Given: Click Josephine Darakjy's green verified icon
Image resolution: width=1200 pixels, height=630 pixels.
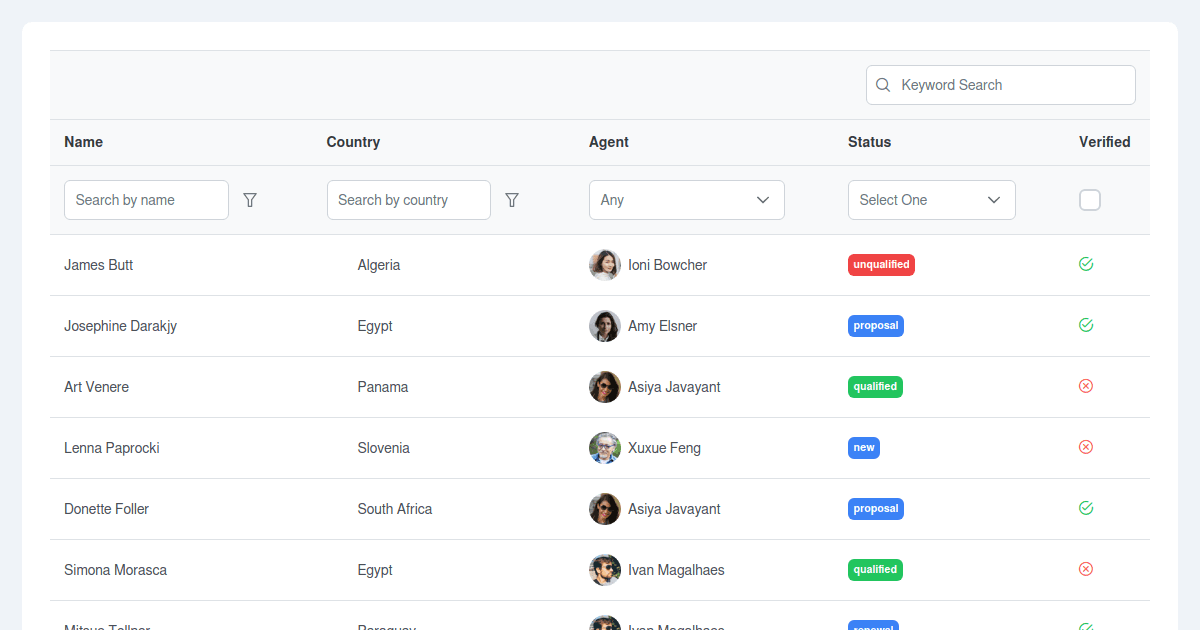Looking at the screenshot, I should coord(1086,325).
